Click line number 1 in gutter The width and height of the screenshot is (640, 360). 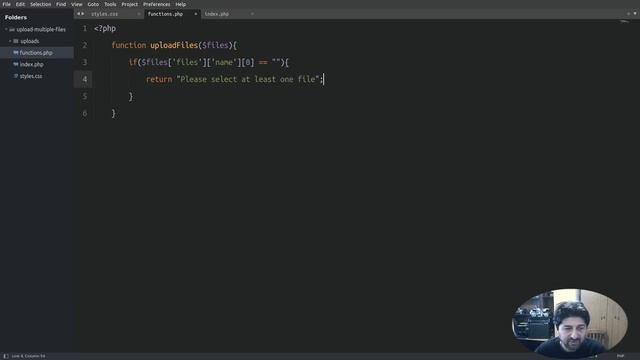click(85, 29)
